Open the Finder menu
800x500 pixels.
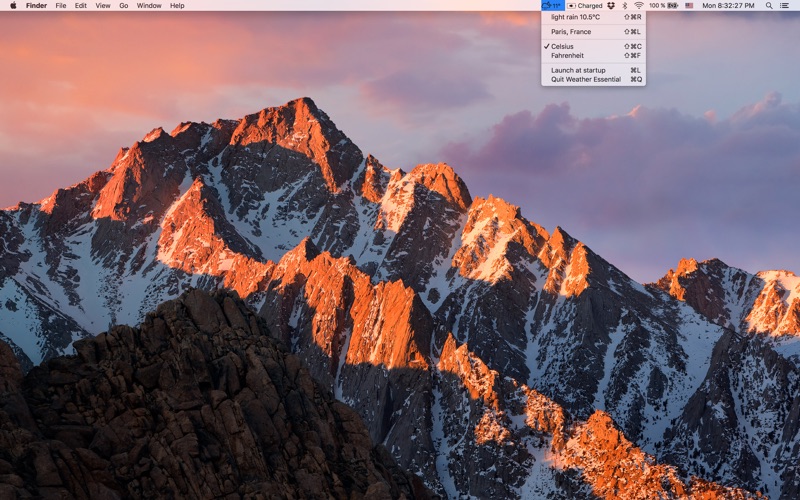[x=36, y=6]
